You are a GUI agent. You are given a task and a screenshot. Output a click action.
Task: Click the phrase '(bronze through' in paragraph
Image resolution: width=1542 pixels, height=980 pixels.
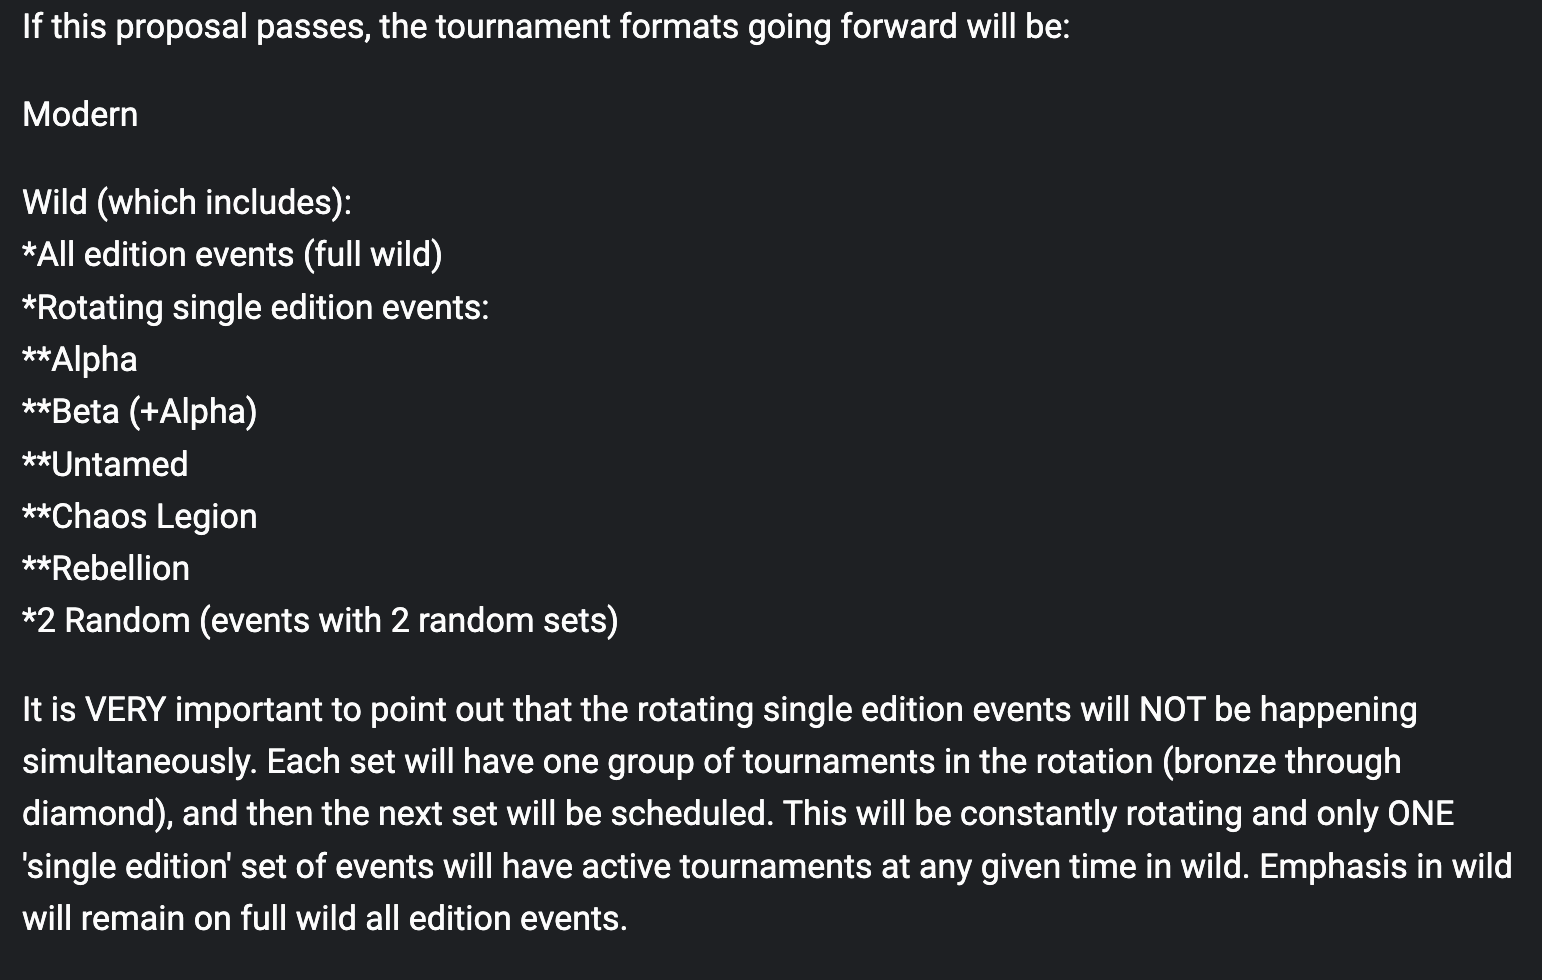point(1281,761)
